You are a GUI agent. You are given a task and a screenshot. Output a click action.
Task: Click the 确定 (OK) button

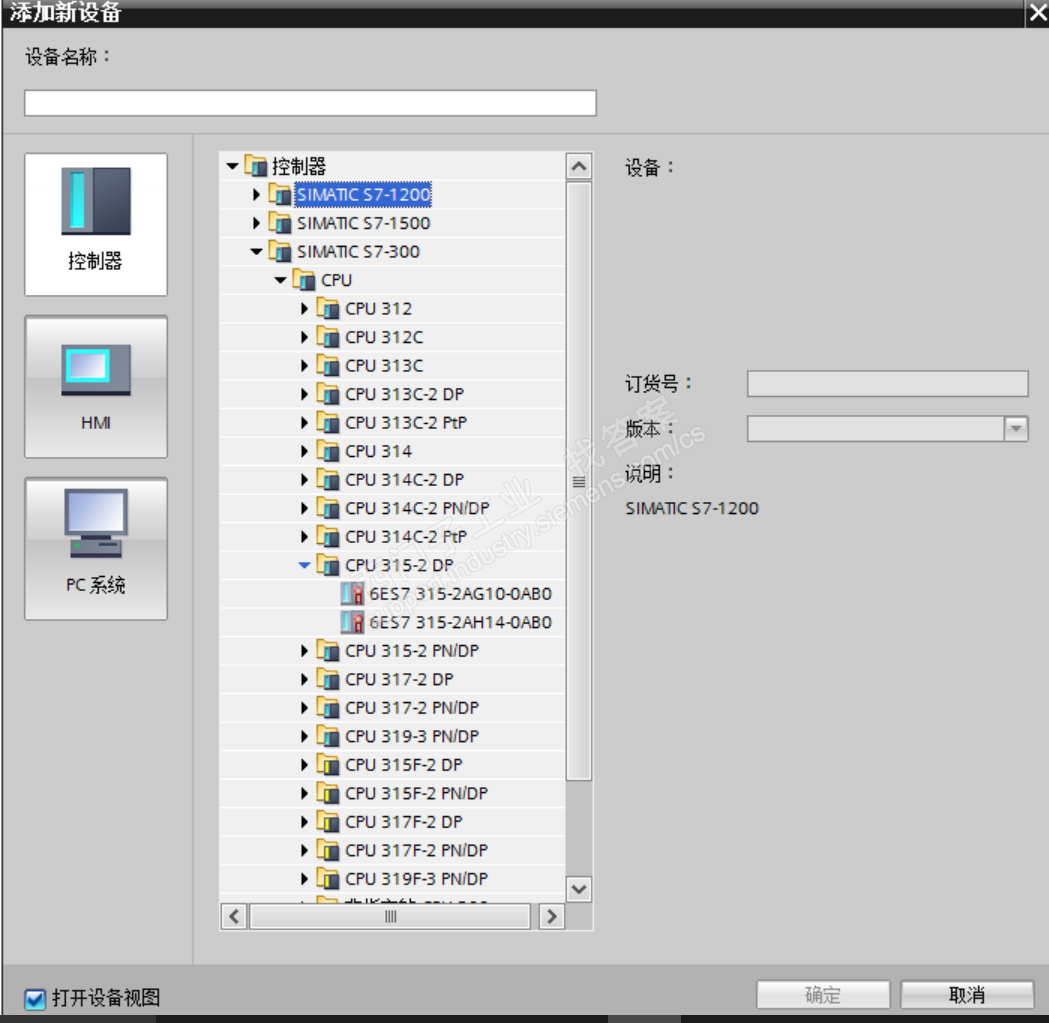[823, 995]
